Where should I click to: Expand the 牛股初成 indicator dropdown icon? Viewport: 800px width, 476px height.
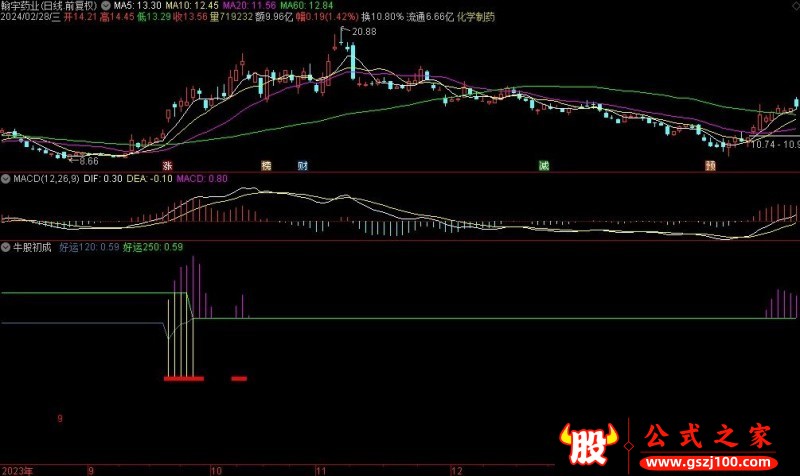pyautogui.click(x=6, y=246)
